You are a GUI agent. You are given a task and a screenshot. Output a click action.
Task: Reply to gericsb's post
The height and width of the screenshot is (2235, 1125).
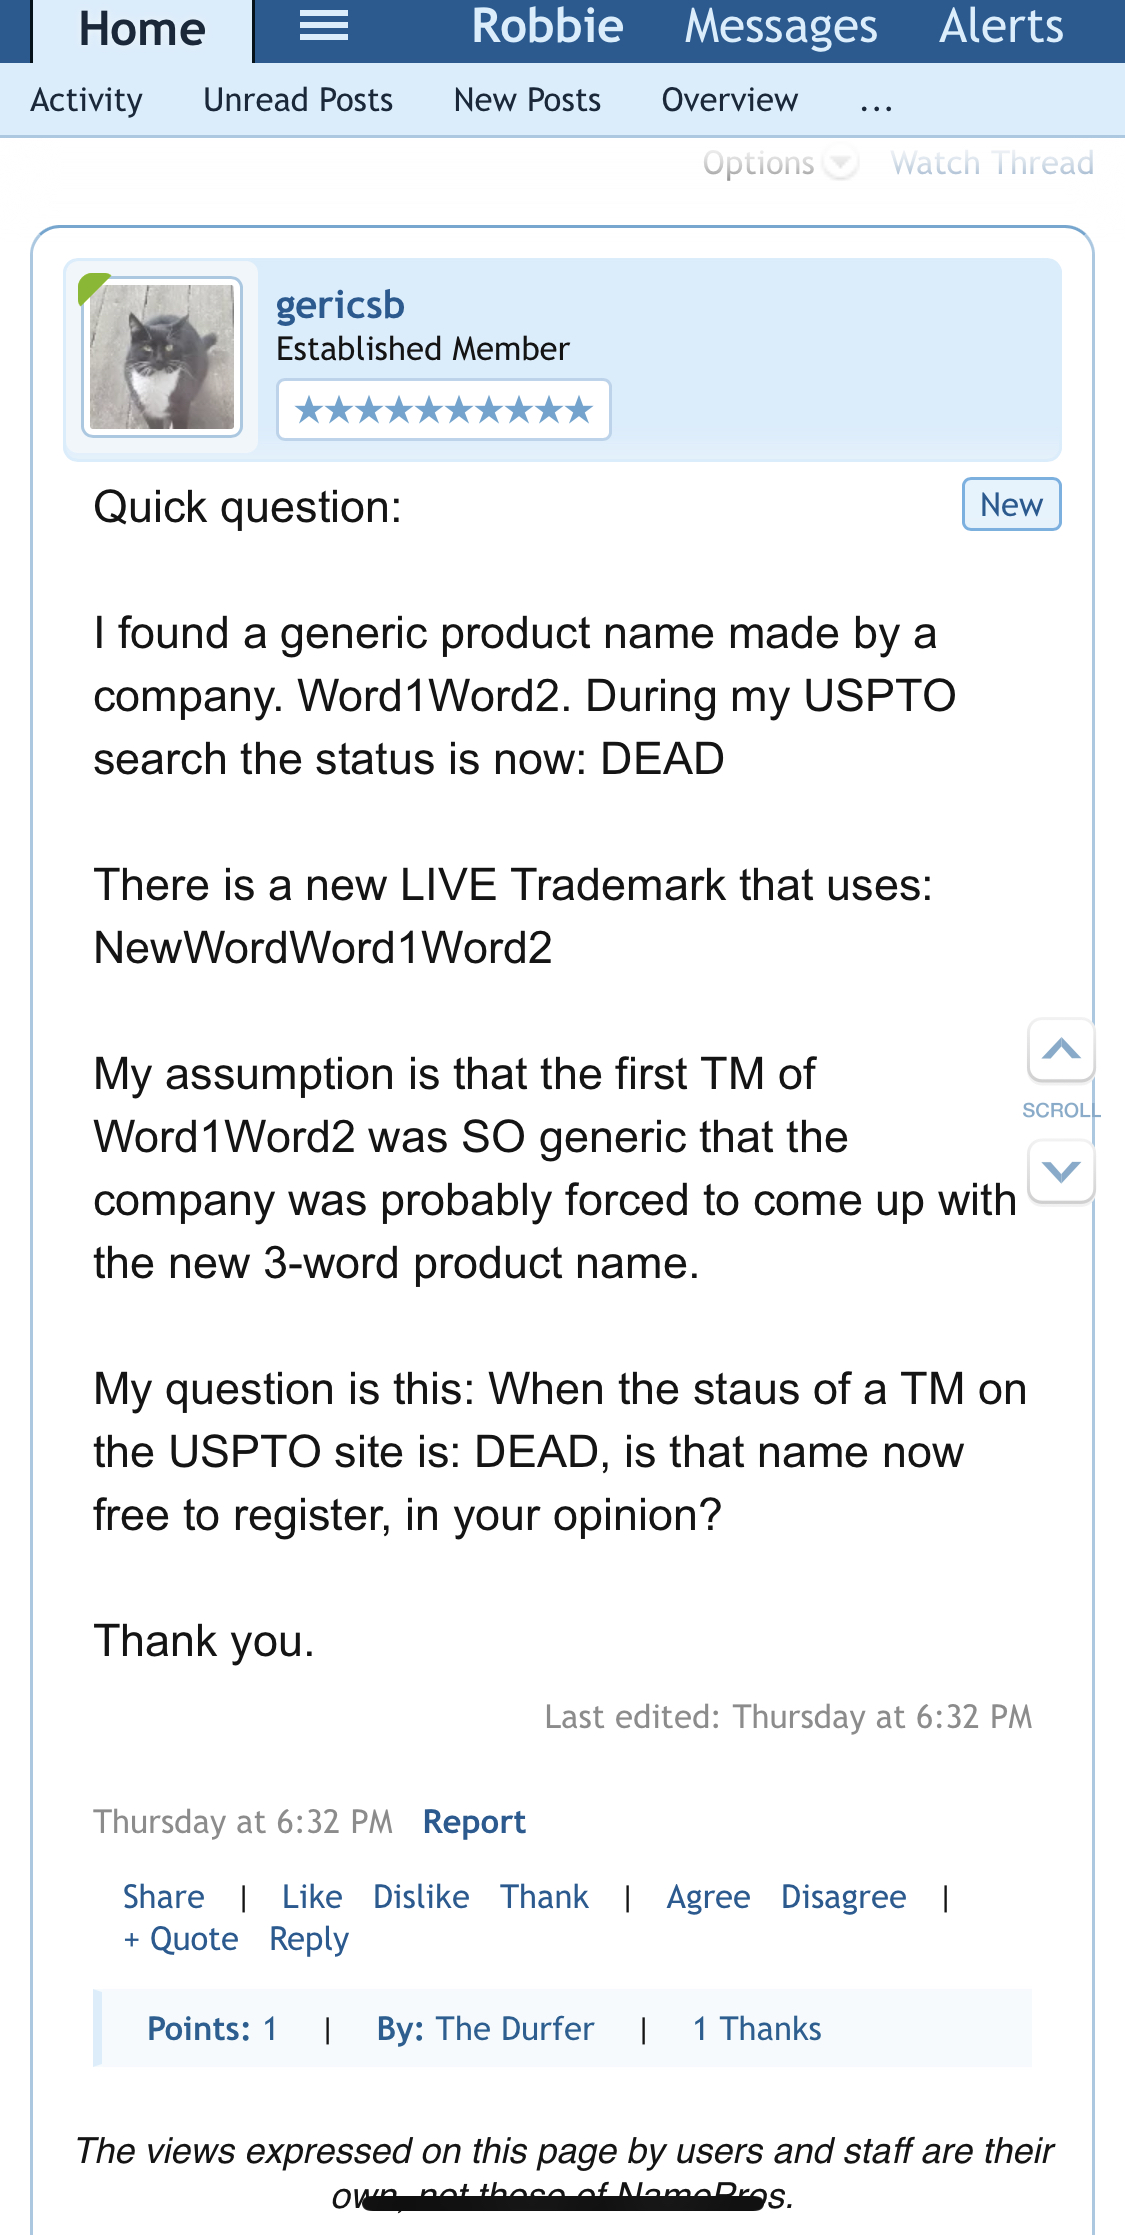(x=309, y=1940)
